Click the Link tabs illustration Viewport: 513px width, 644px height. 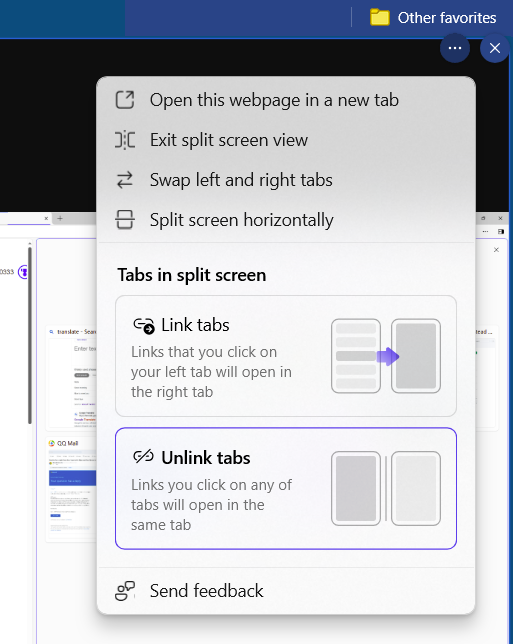[386, 356]
